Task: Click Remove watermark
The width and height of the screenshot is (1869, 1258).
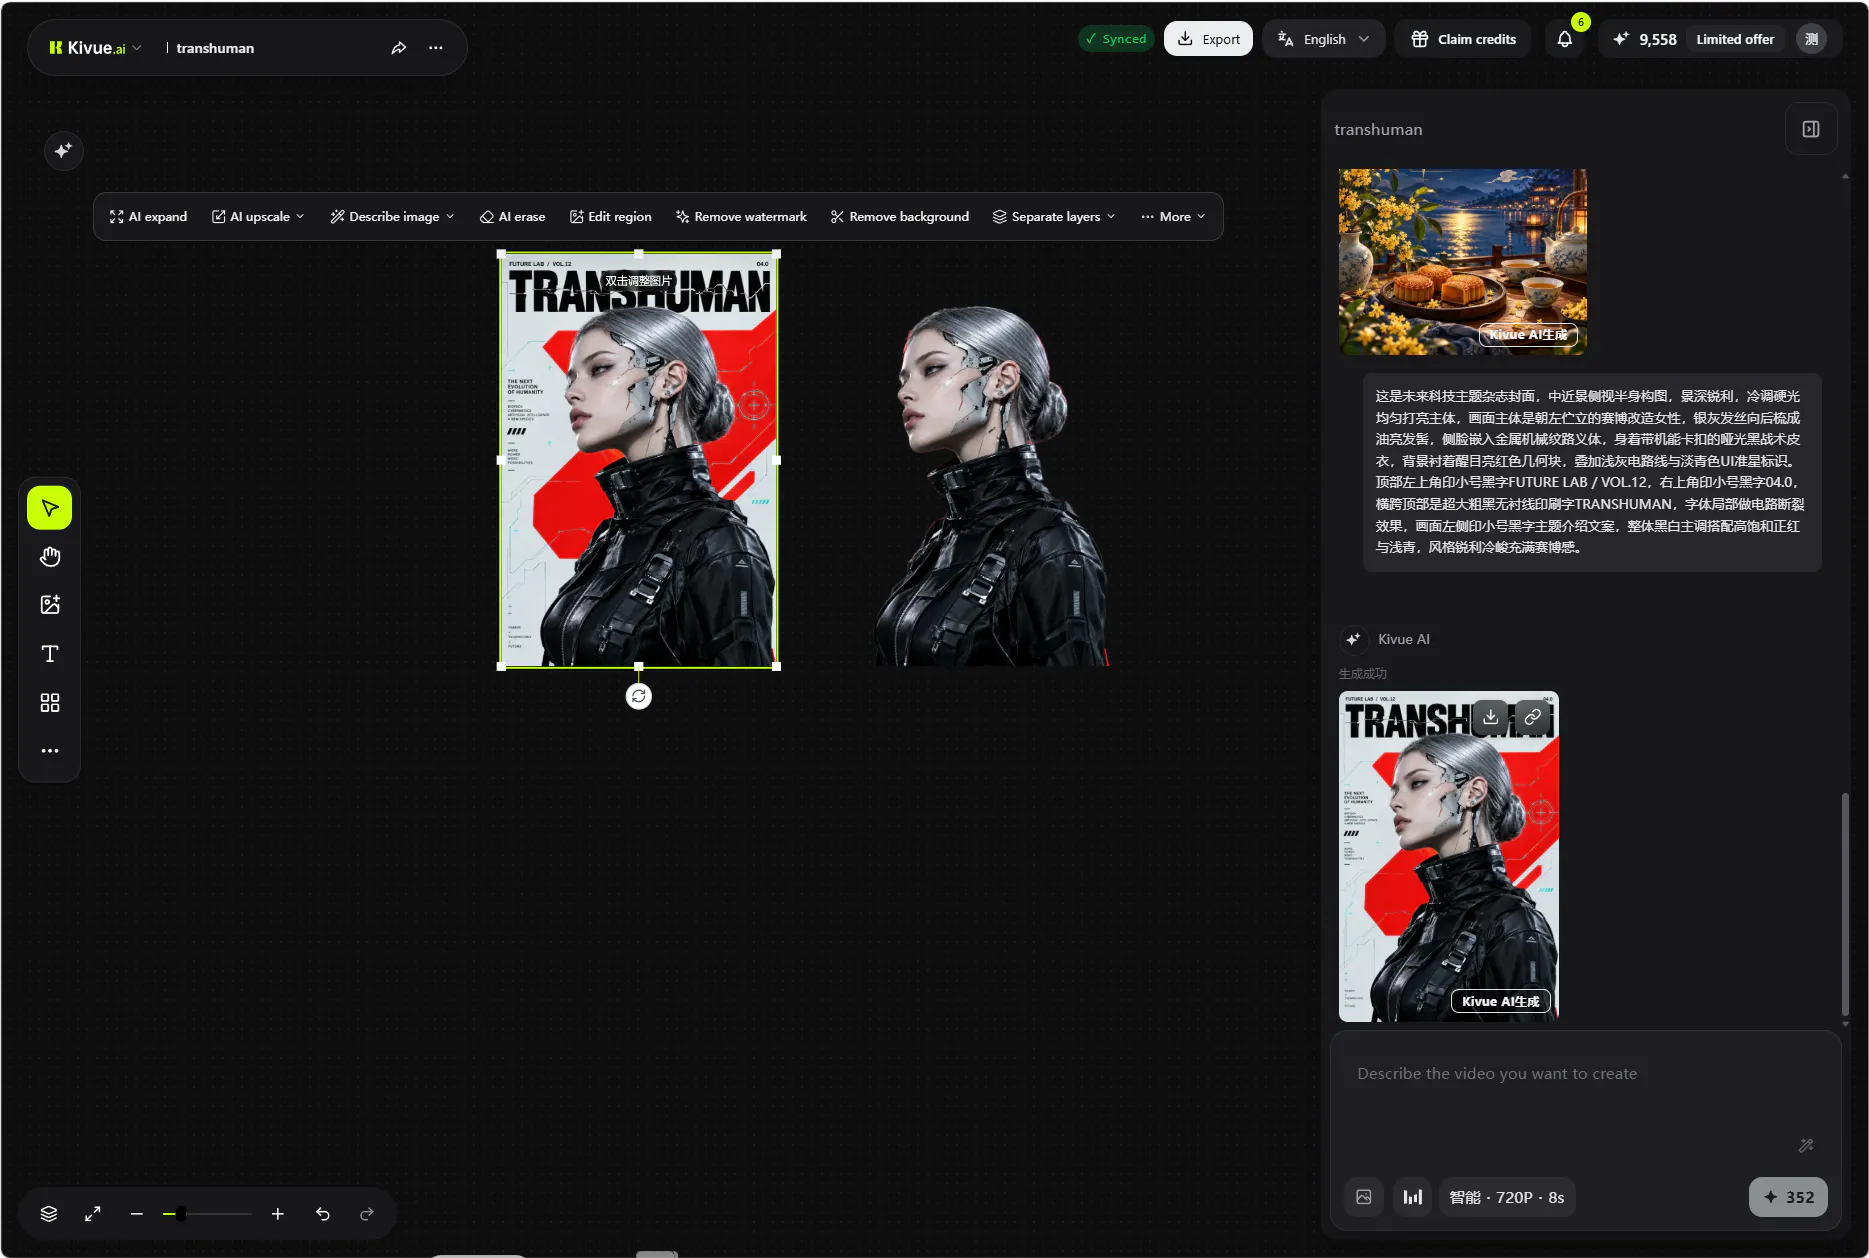Action: (741, 217)
